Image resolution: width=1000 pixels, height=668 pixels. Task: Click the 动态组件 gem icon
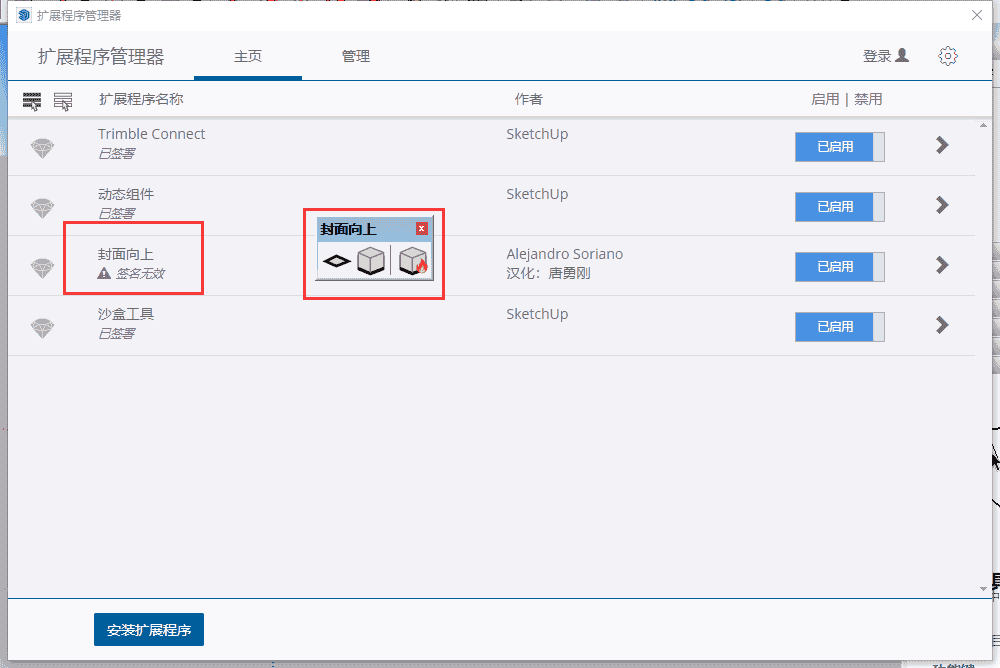point(43,208)
